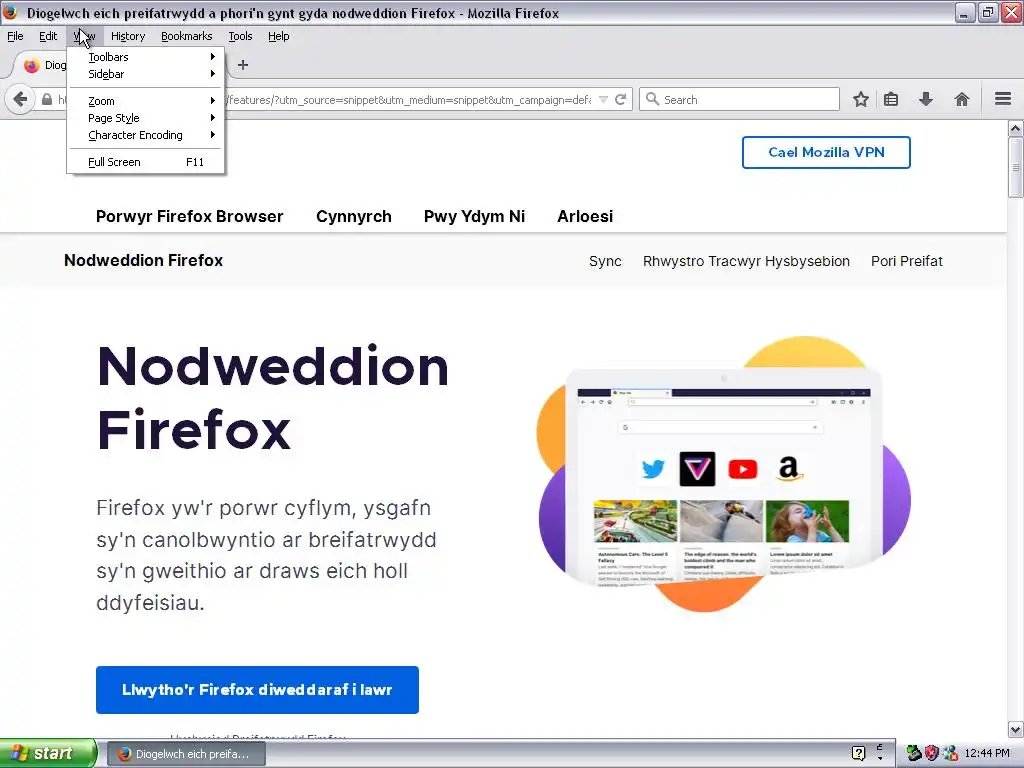
Task: Click the Sync link
Action: 605,261
